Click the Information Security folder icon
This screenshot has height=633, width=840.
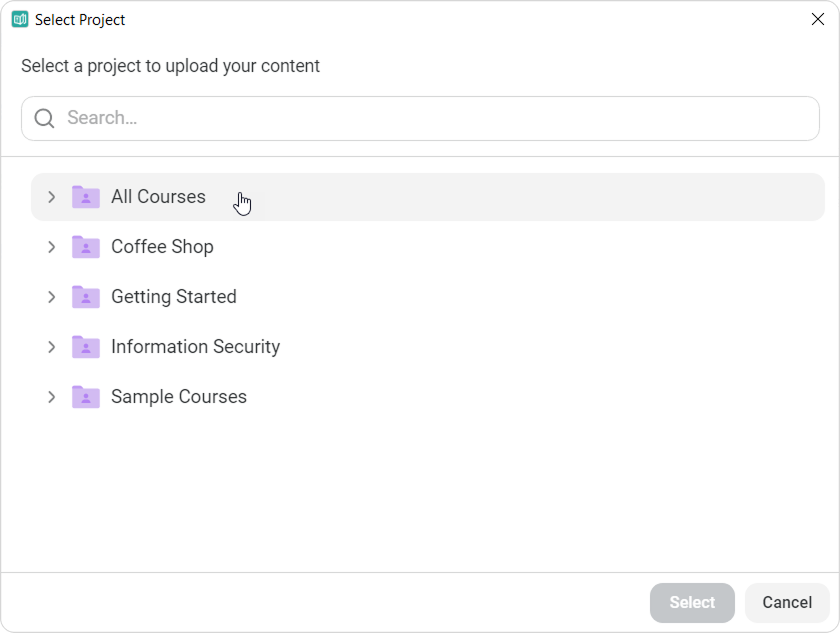click(x=86, y=347)
